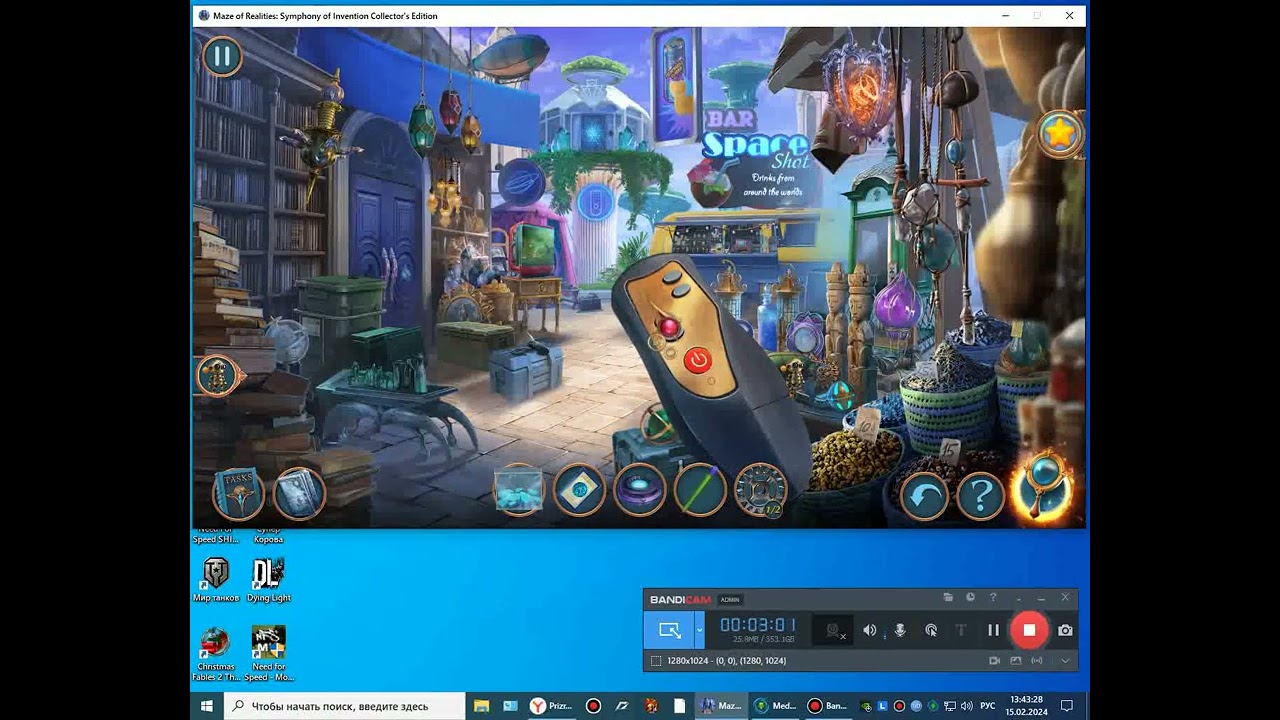Click the Windows taskbar search box
Image resolution: width=1280 pixels, height=720 pixels.
pos(345,706)
